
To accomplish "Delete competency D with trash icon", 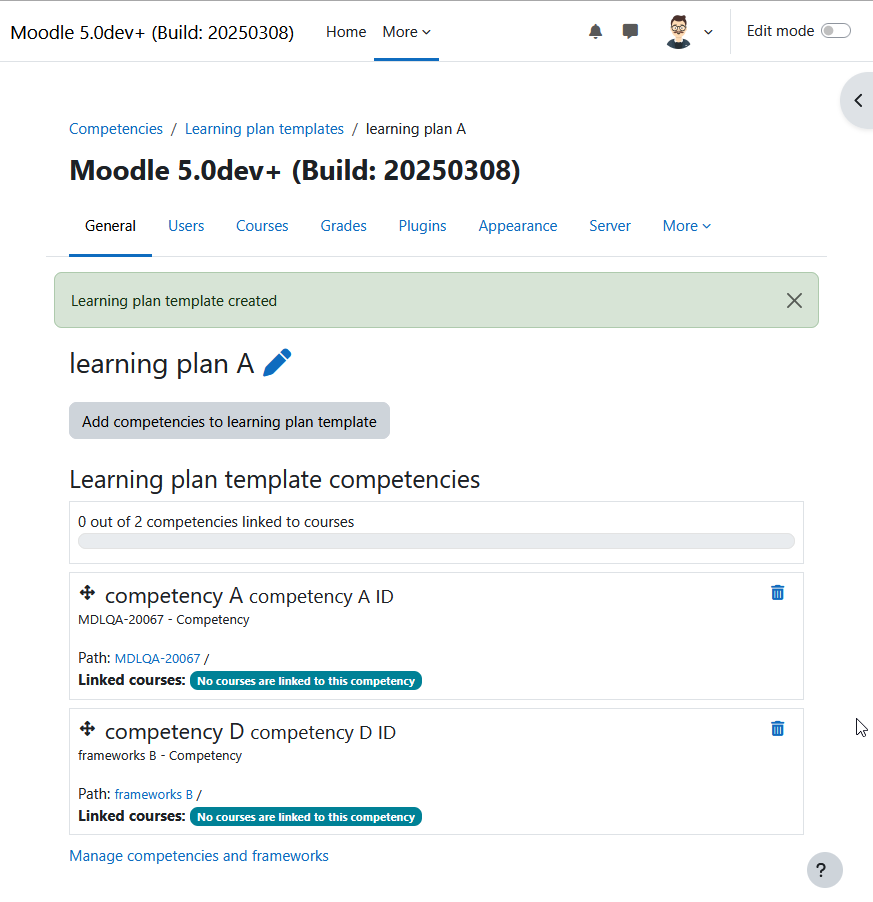I will click(778, 729).
